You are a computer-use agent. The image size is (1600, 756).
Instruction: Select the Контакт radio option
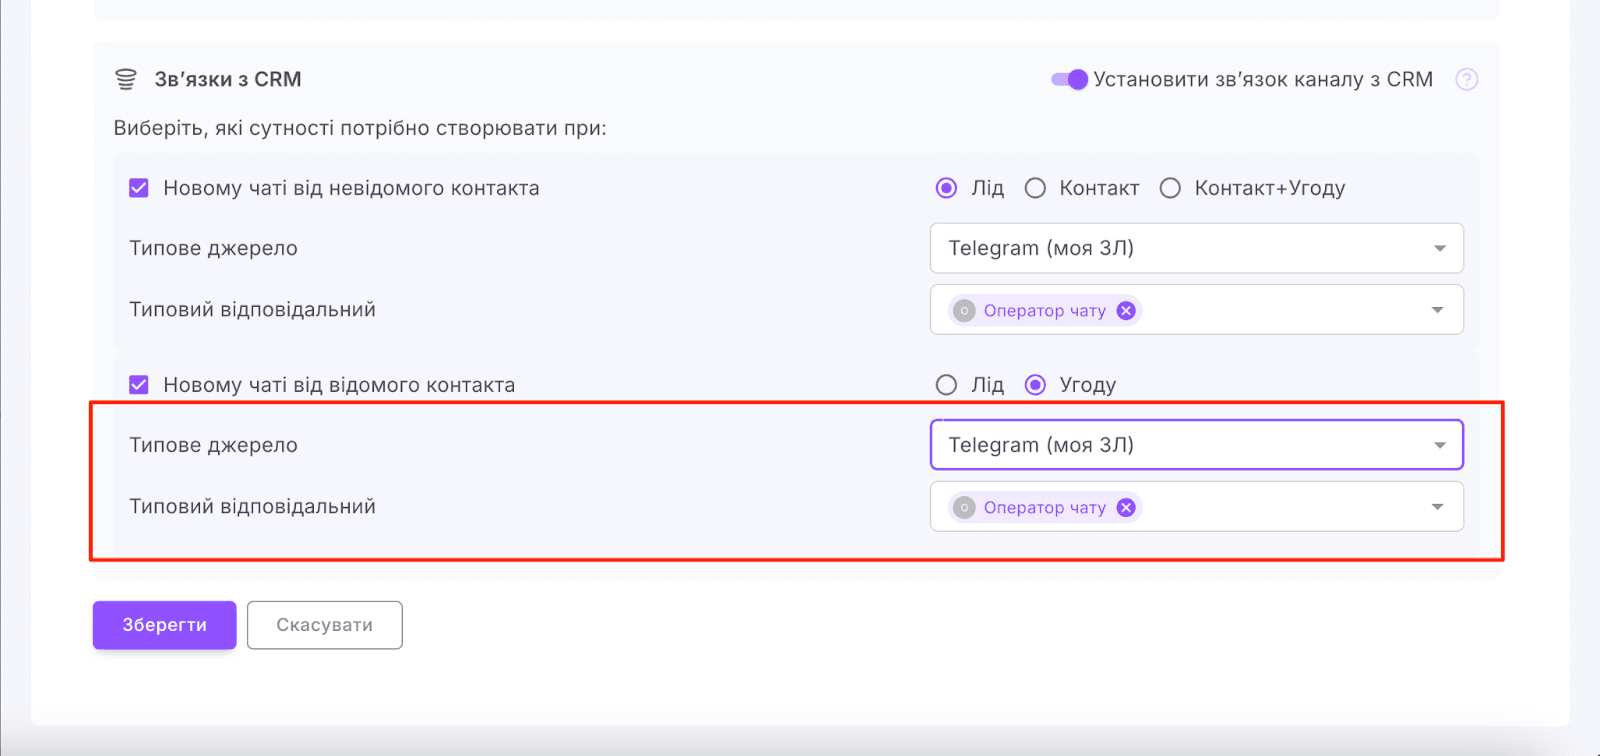[x=1035, y=188]
